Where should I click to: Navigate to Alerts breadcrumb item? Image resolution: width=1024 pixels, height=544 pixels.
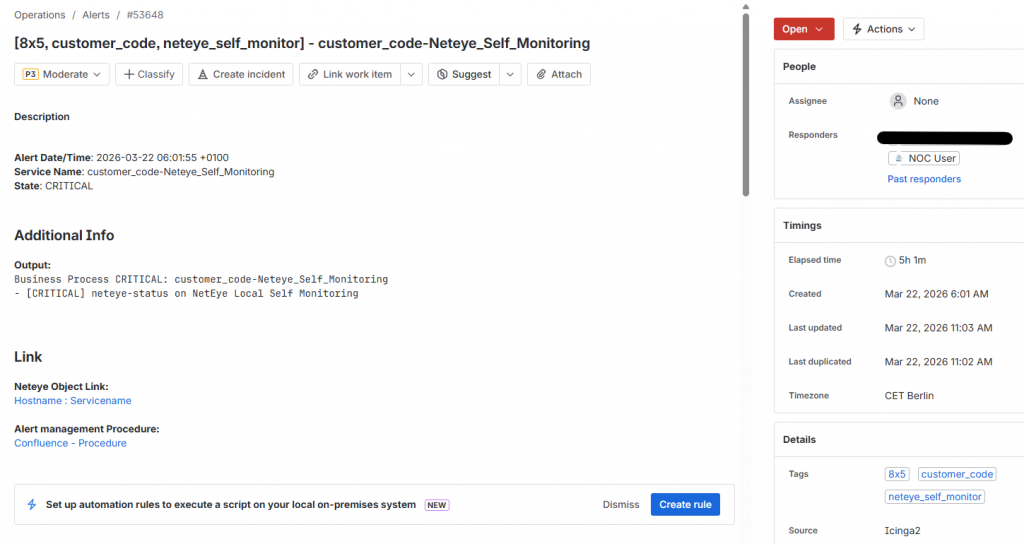pos(97,15)
